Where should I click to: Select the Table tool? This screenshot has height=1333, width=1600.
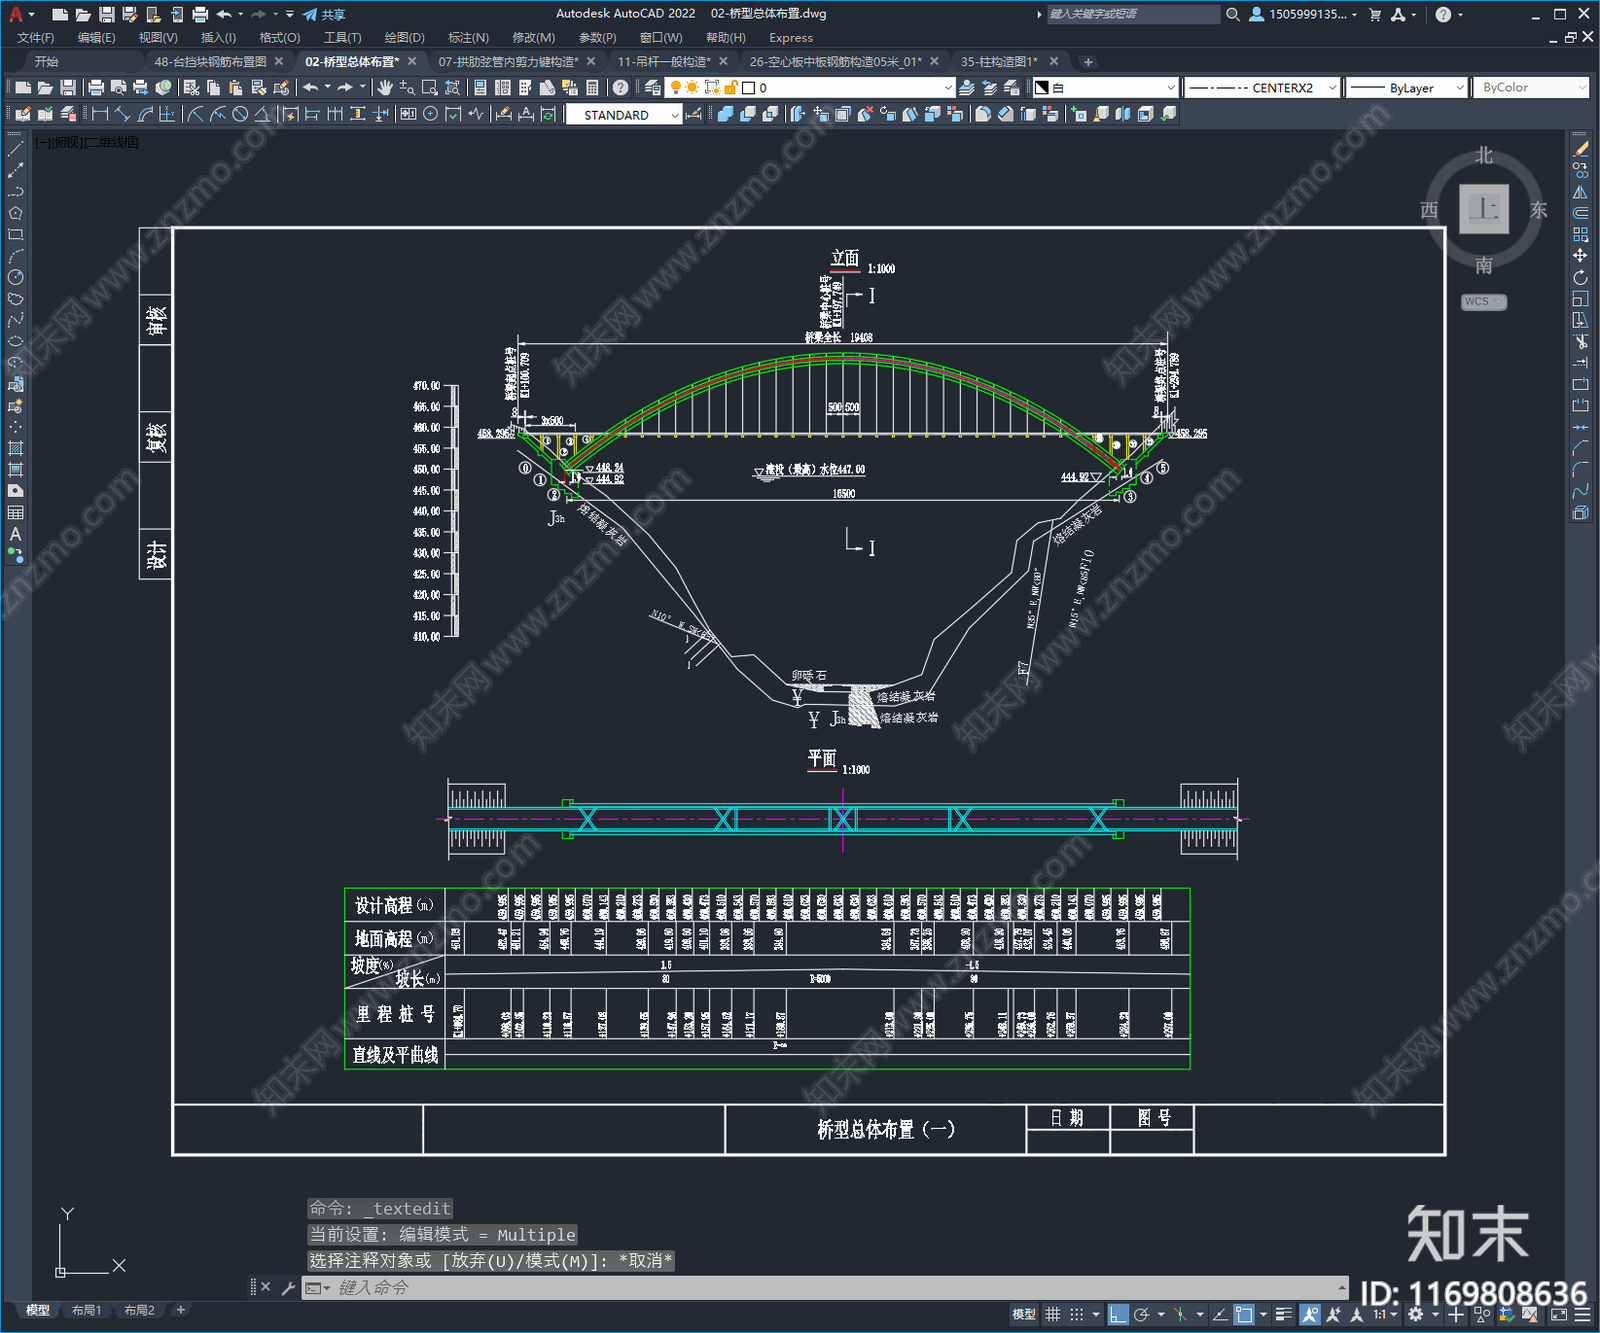(x=15, y=512)
